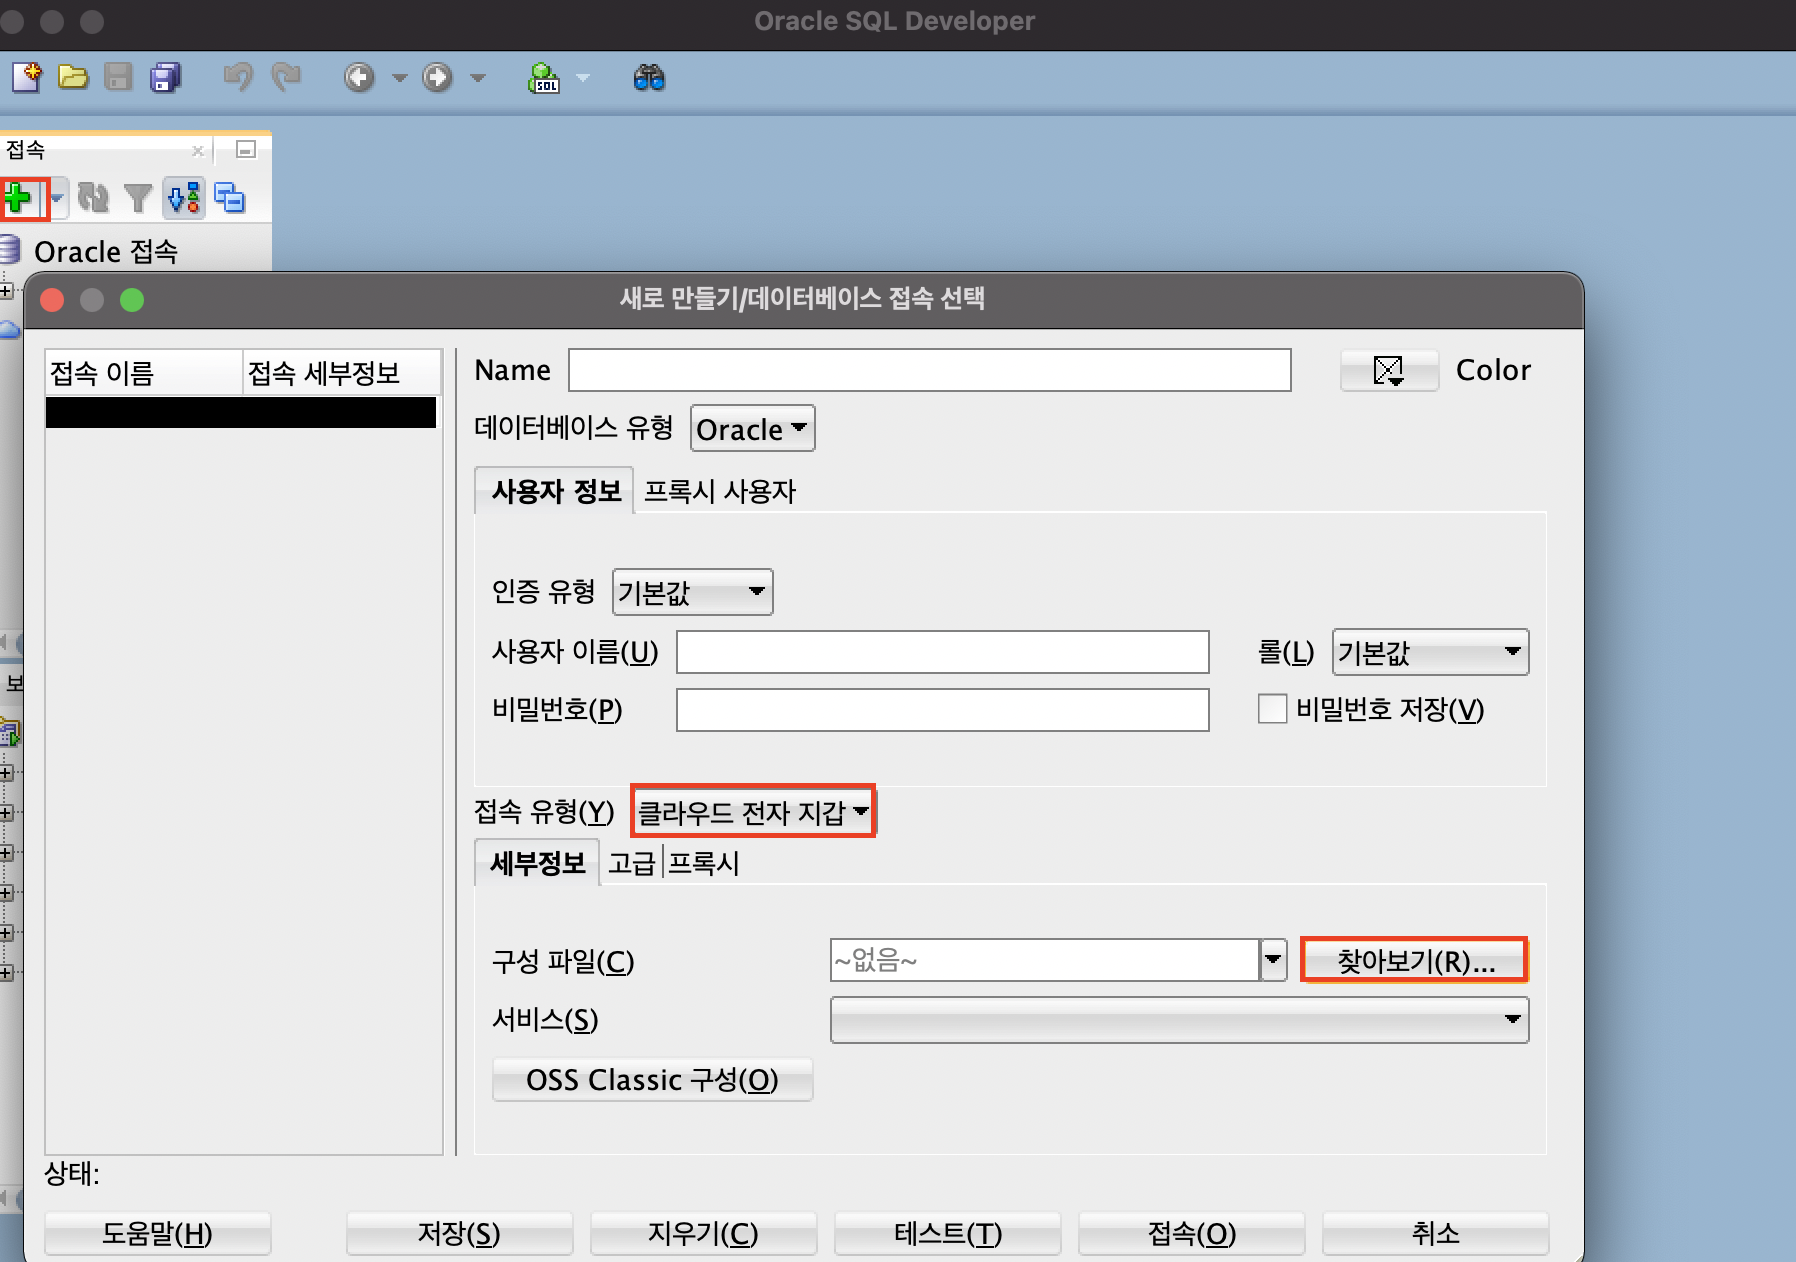Screen dimensions: 1796x1262
Task: Open the 구성 파일 combo box arrow
Action: [x=1272, y=960]
